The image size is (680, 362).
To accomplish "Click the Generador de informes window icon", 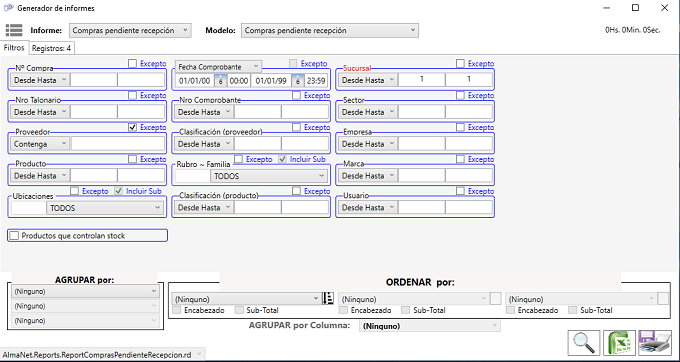I will 8,8.
